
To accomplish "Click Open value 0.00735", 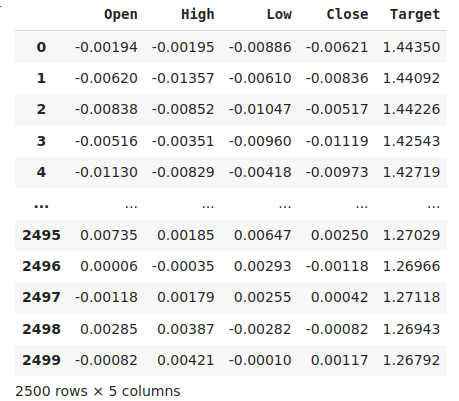I will coord(109,235).
